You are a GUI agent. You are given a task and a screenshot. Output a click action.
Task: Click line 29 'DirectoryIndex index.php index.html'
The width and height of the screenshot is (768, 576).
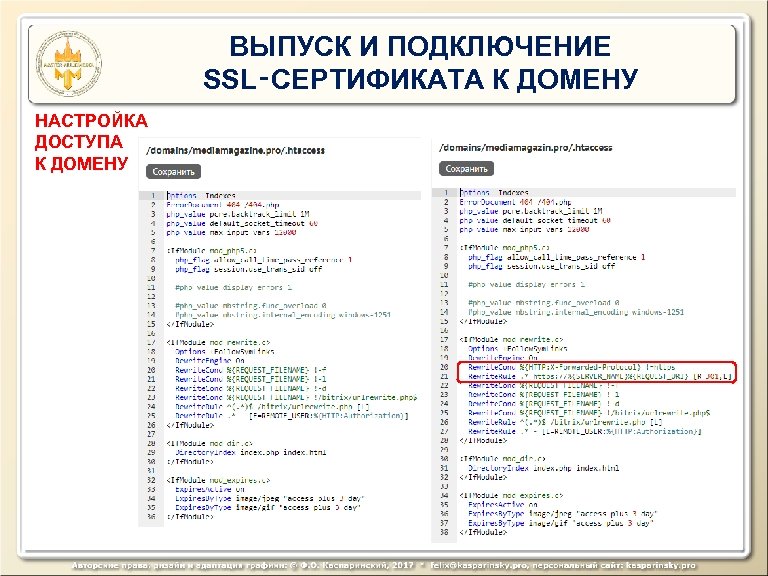[251, 453]
